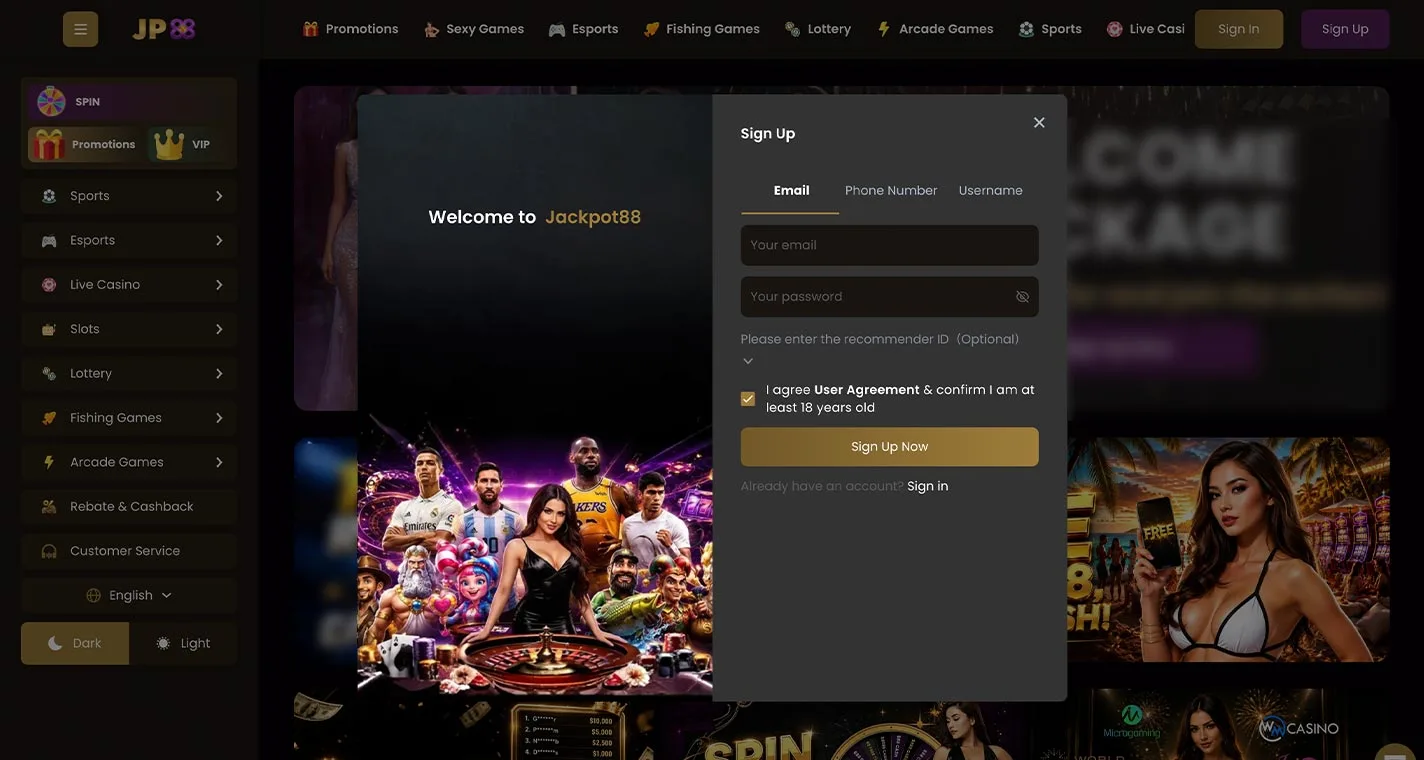Screen dimensions: 1424x760
Task: Open the Promotions gift box in sidebar
Action: 47,144
